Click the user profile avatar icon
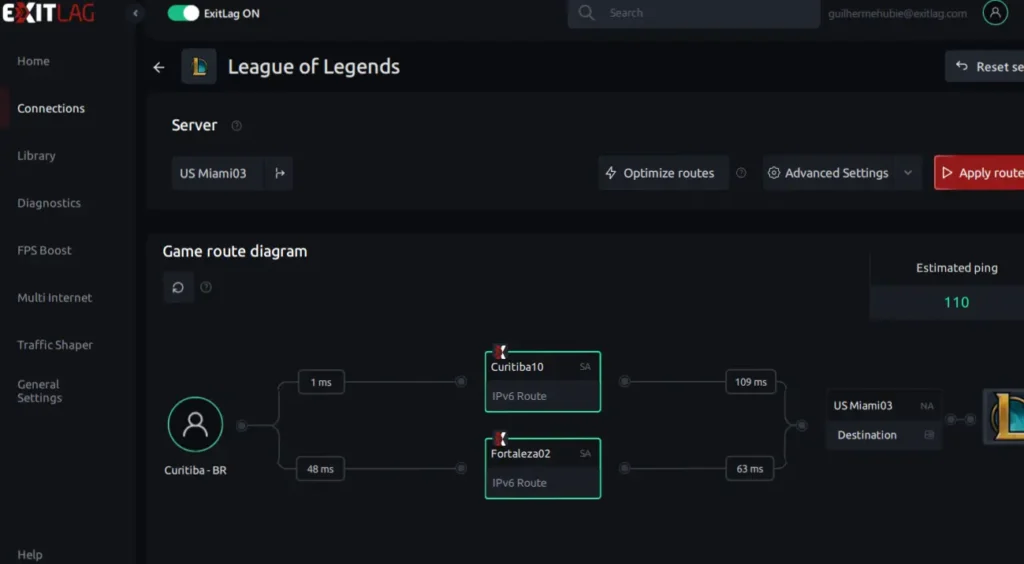 point(995,13)
